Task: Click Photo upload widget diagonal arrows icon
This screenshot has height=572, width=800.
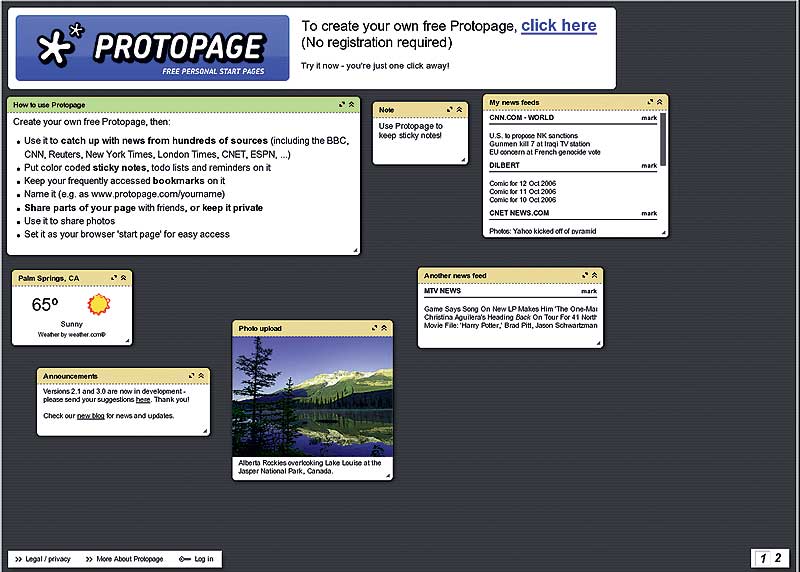Action: (374, 328)
